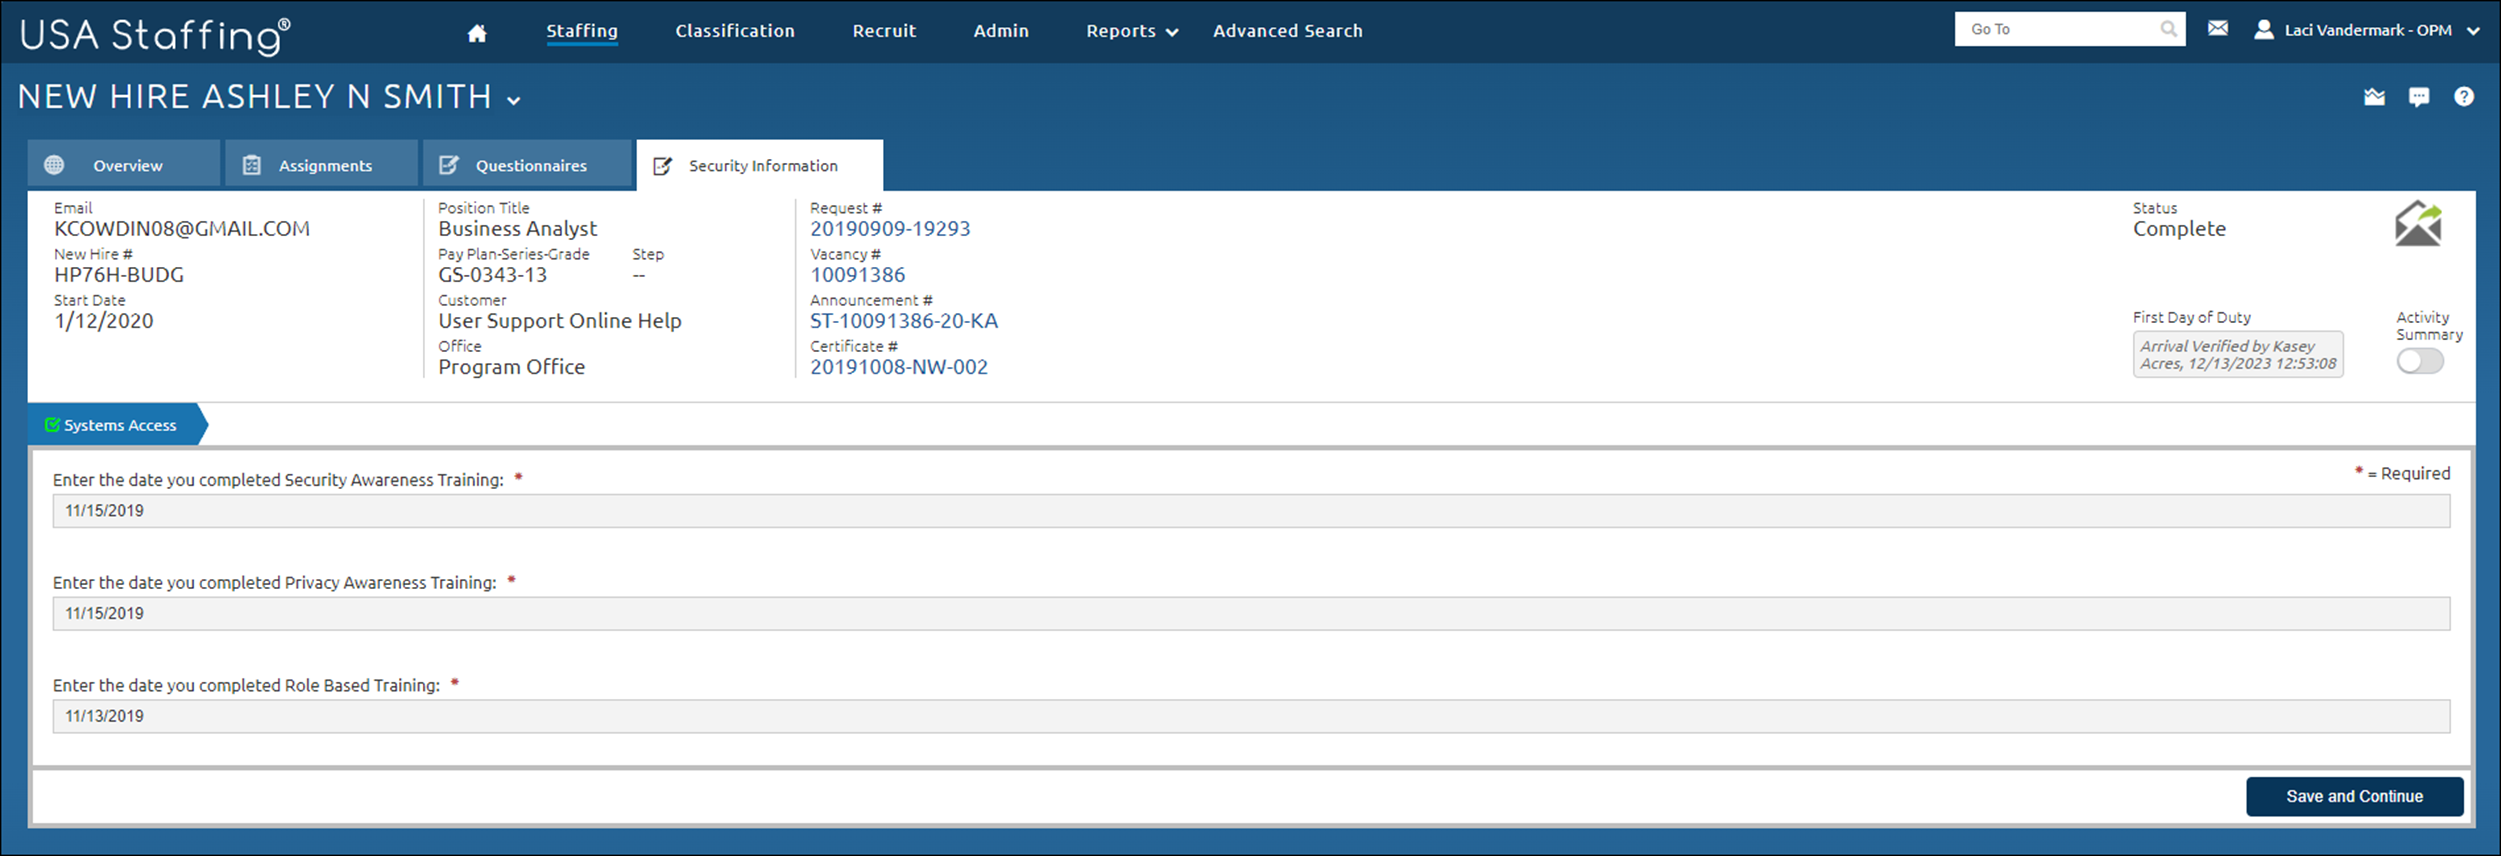
Task: Click the GS-0343-13 pay plan value
Action: point(492,275)
